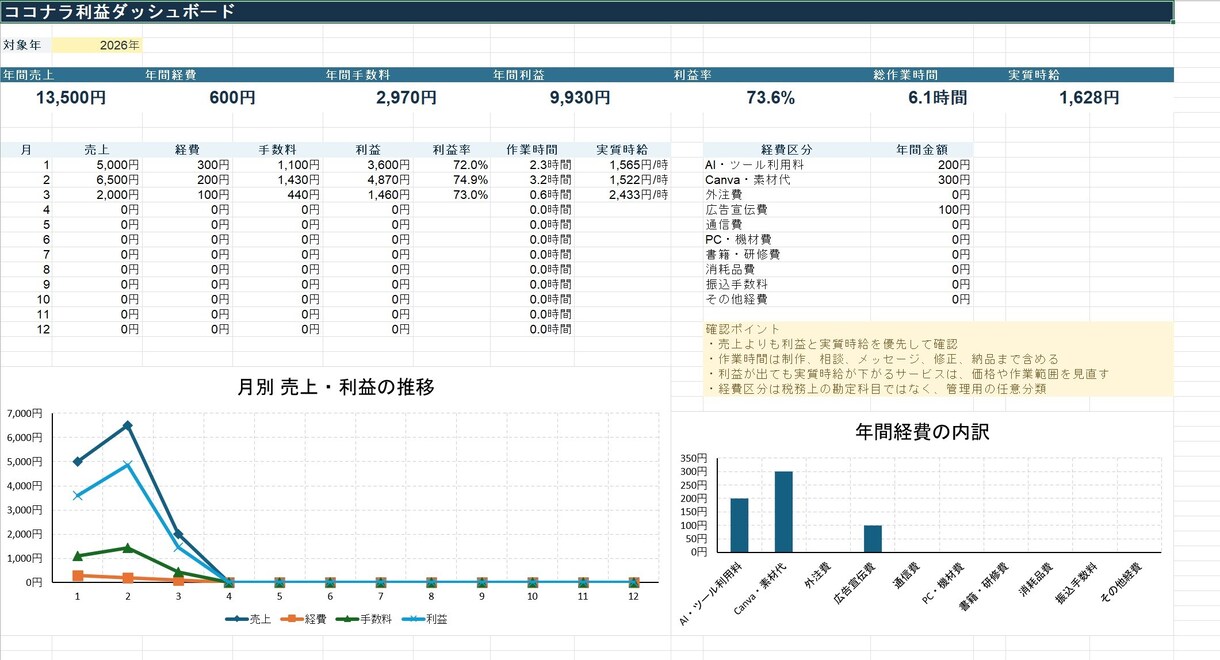
Task: Select the 1,628円 effective hourly wage value
Action: coord(1089,98)
